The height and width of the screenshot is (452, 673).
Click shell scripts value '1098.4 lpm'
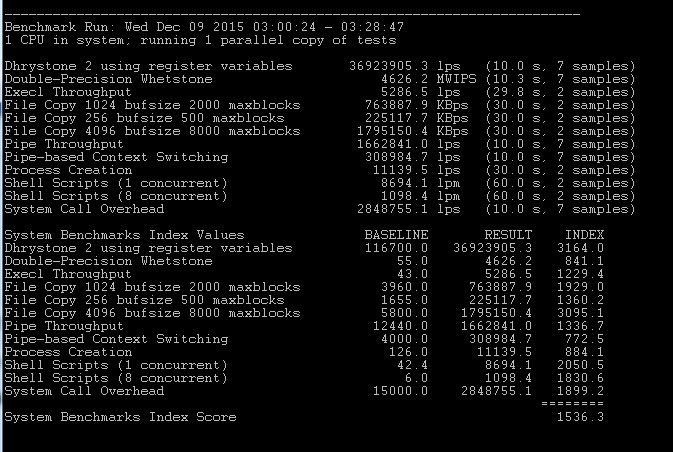tap(421, 196)
